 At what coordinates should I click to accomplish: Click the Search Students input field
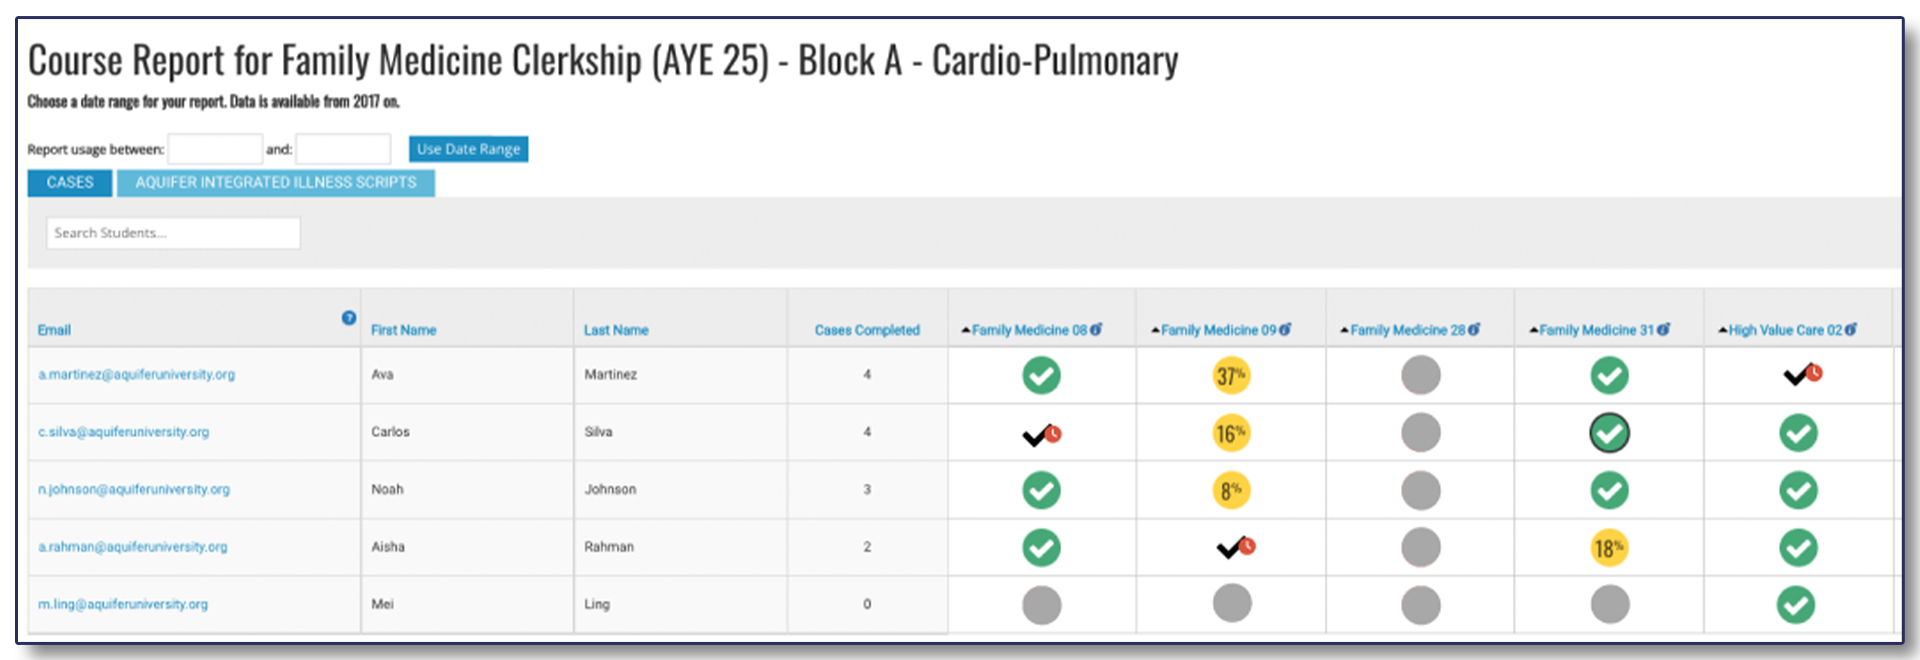pyautogui.click(x=173, y=233)
